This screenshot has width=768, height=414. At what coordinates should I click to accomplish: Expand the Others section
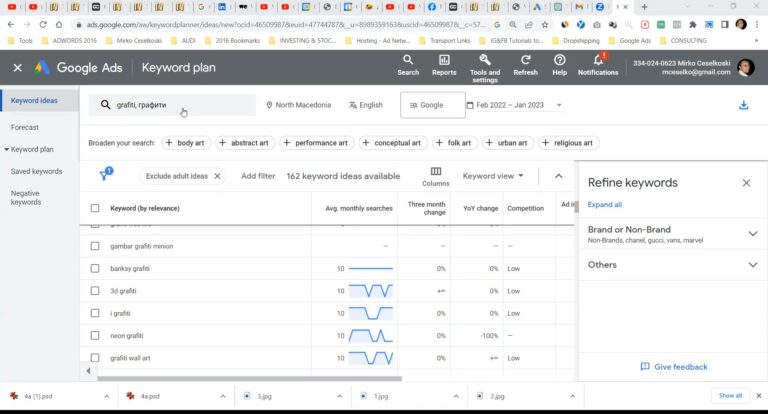(753, 265)
